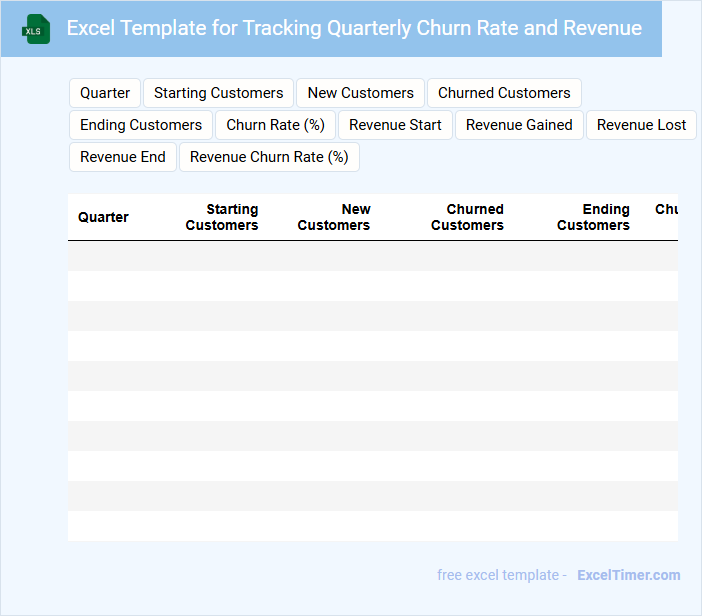Click the green XLS file icon

pyautogui.click(x=37, y=29)
